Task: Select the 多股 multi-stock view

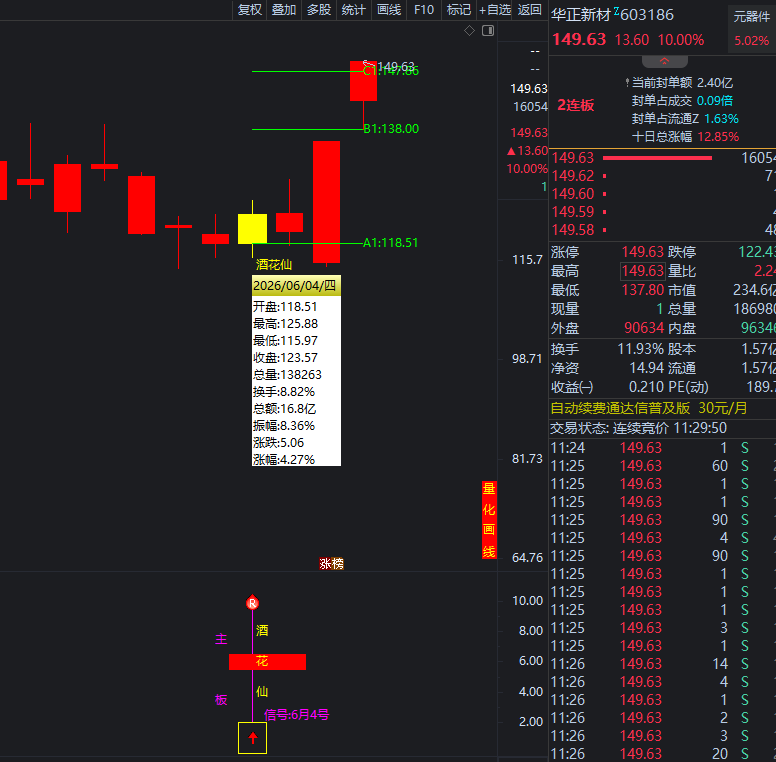Action: click(x=319, y=10)
